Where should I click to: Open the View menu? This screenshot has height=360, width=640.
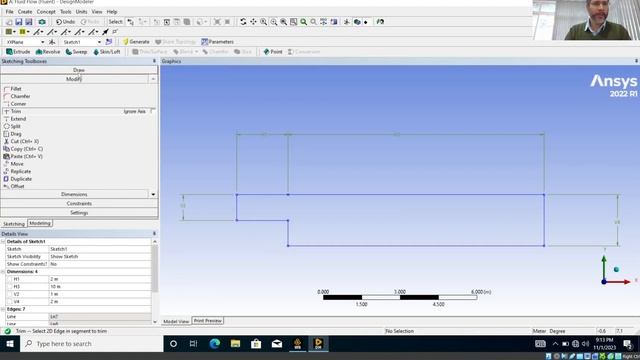pos(97,12)
